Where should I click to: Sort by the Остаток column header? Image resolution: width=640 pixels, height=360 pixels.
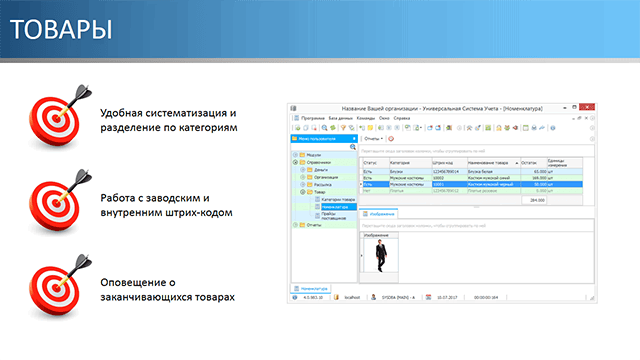533,163
